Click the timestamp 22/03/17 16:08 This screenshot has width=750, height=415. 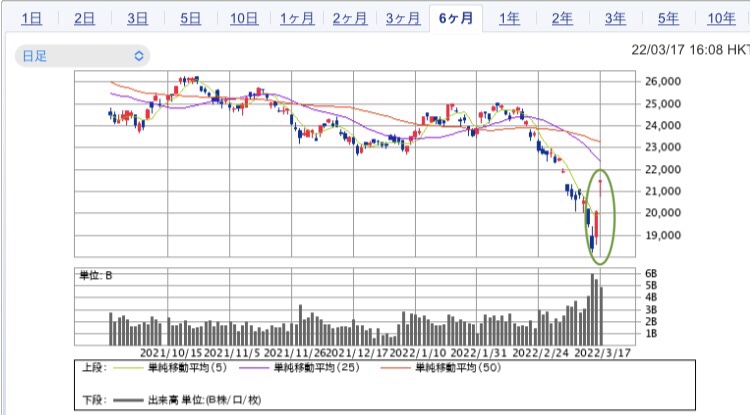click(x=677, y=50)
